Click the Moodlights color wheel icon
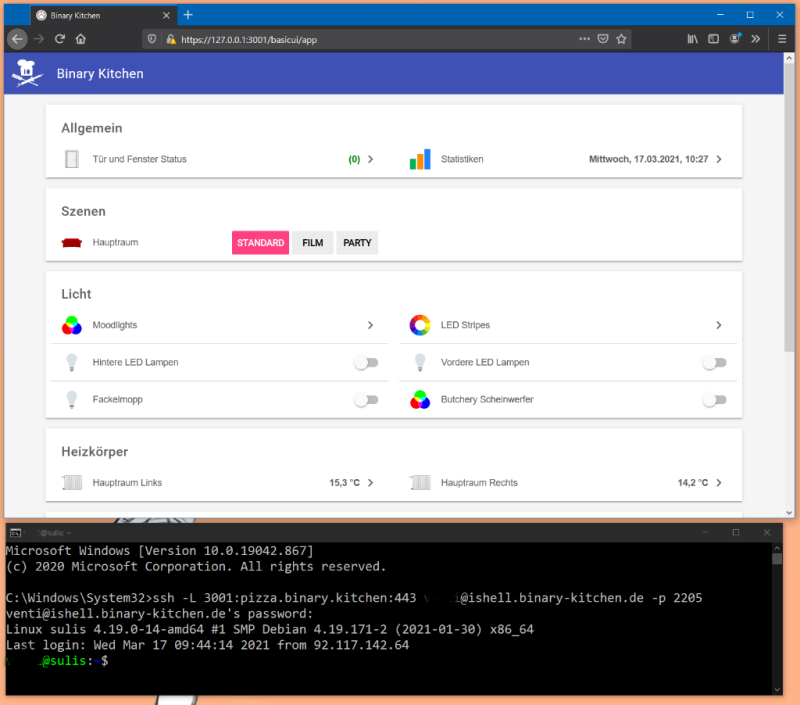The height and width of the screenshot is (705, 800). point(71,324)
